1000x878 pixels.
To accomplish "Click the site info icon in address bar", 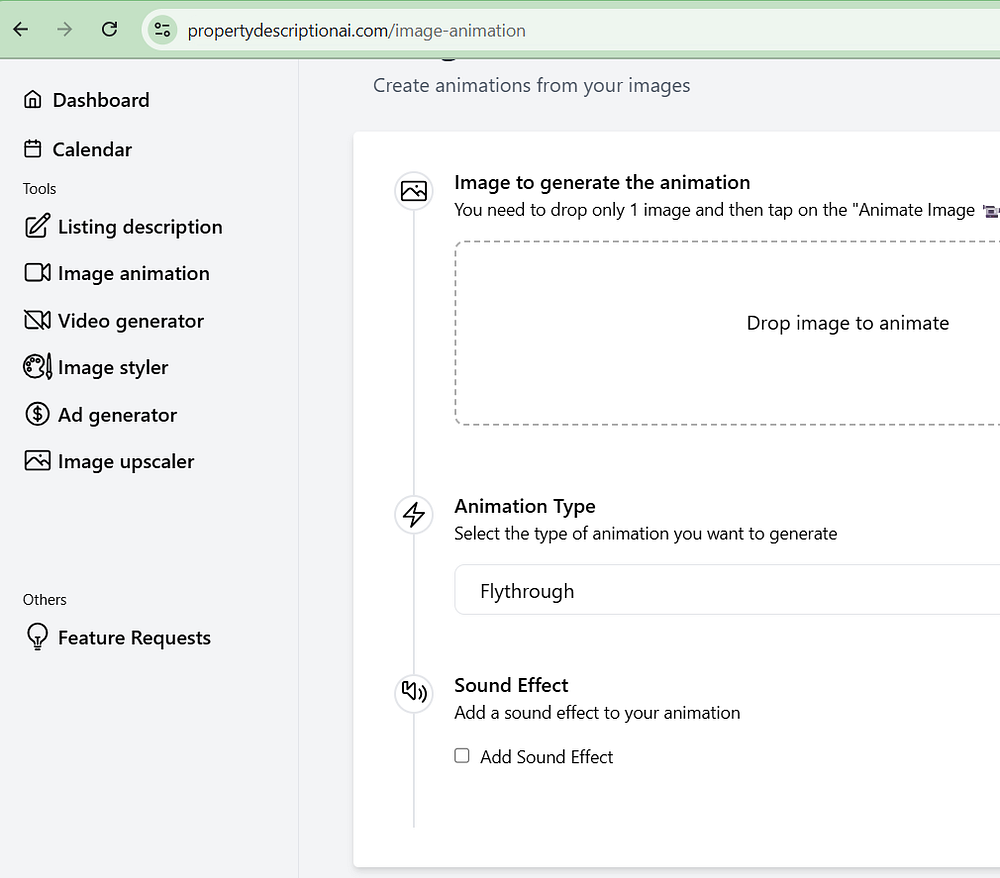I will (x=162, y=30).
